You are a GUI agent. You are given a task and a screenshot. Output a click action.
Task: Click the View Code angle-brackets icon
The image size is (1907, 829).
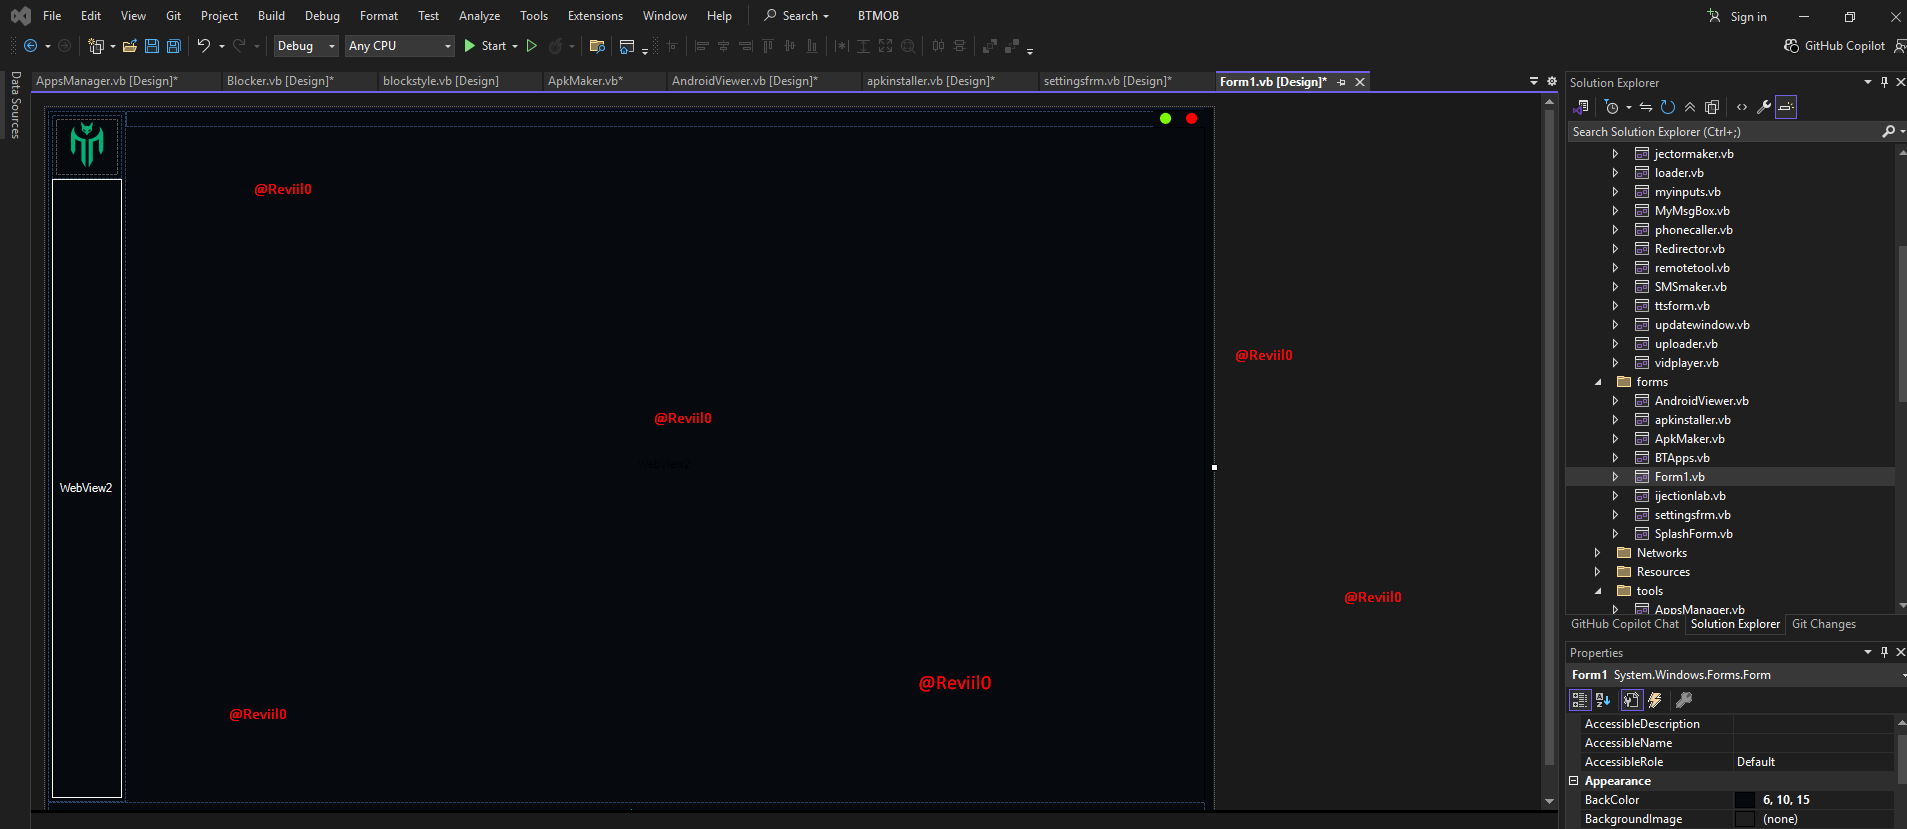pyautogui.click(x=1742, y=107)
